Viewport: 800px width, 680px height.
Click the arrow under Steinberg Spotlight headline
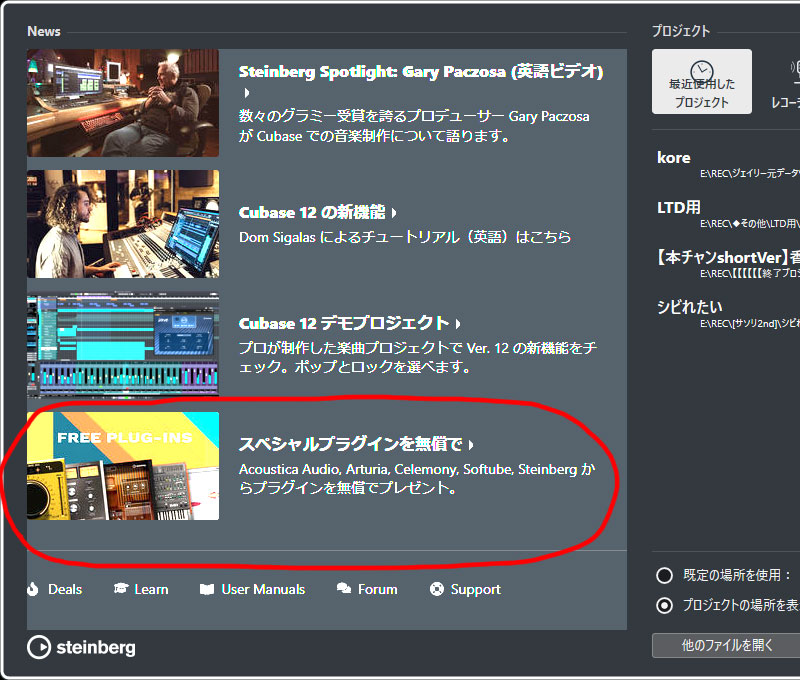(247, 93)
